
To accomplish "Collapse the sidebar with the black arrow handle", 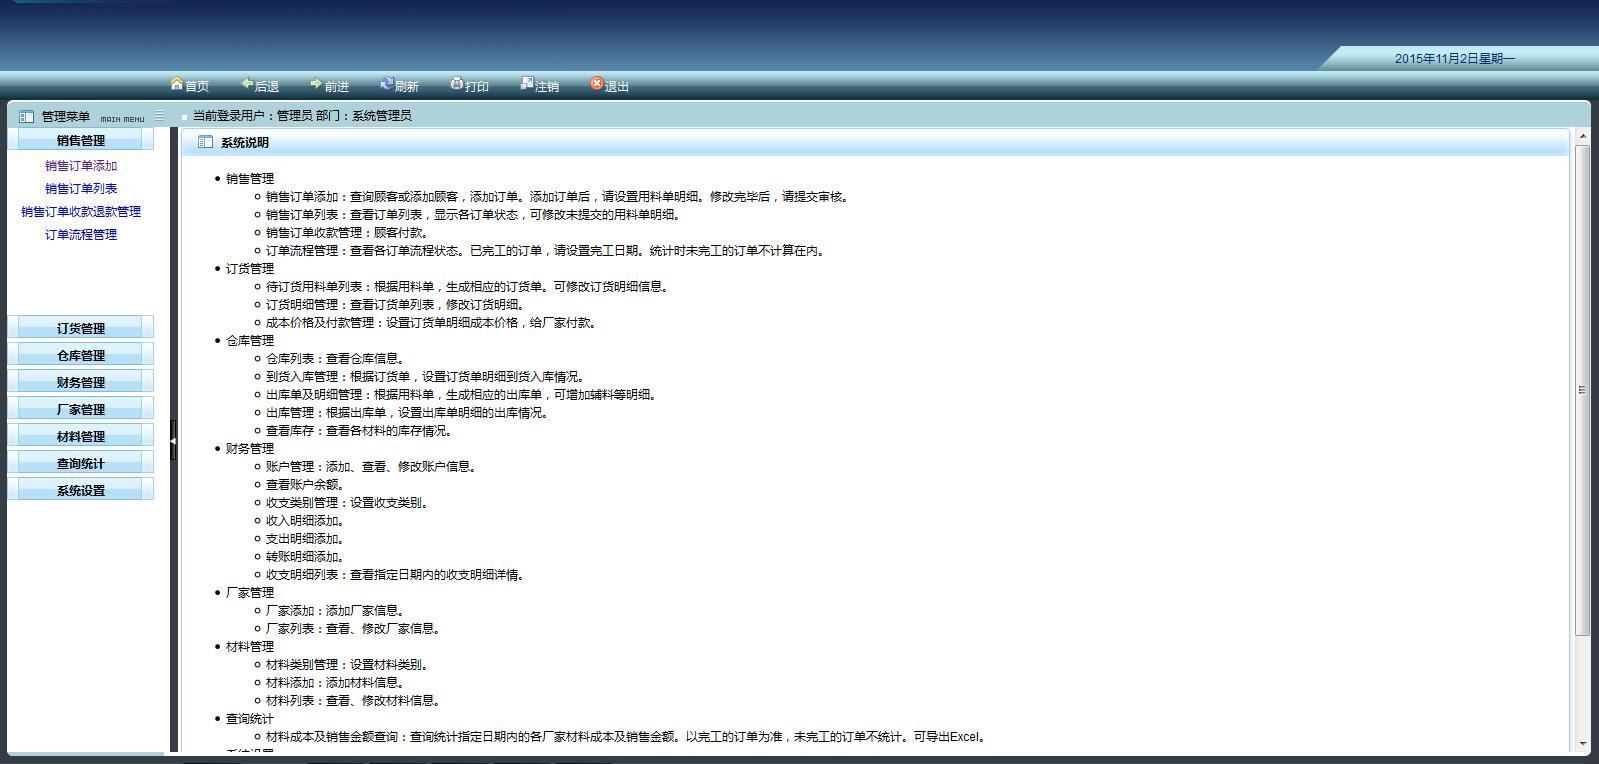I will [x=173, y=440].
